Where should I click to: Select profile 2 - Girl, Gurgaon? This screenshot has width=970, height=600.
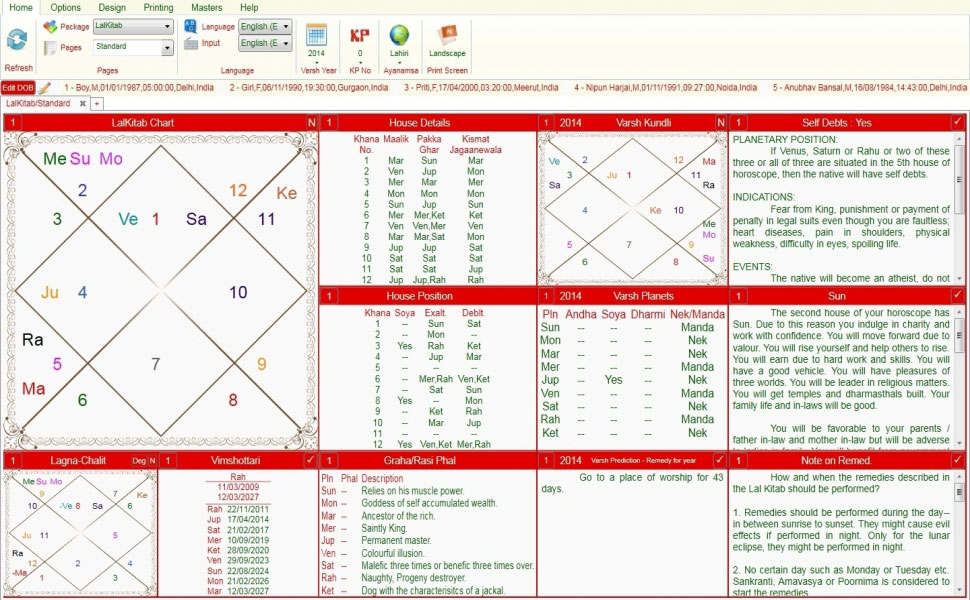pyautogui.click(x=309, y=88)
